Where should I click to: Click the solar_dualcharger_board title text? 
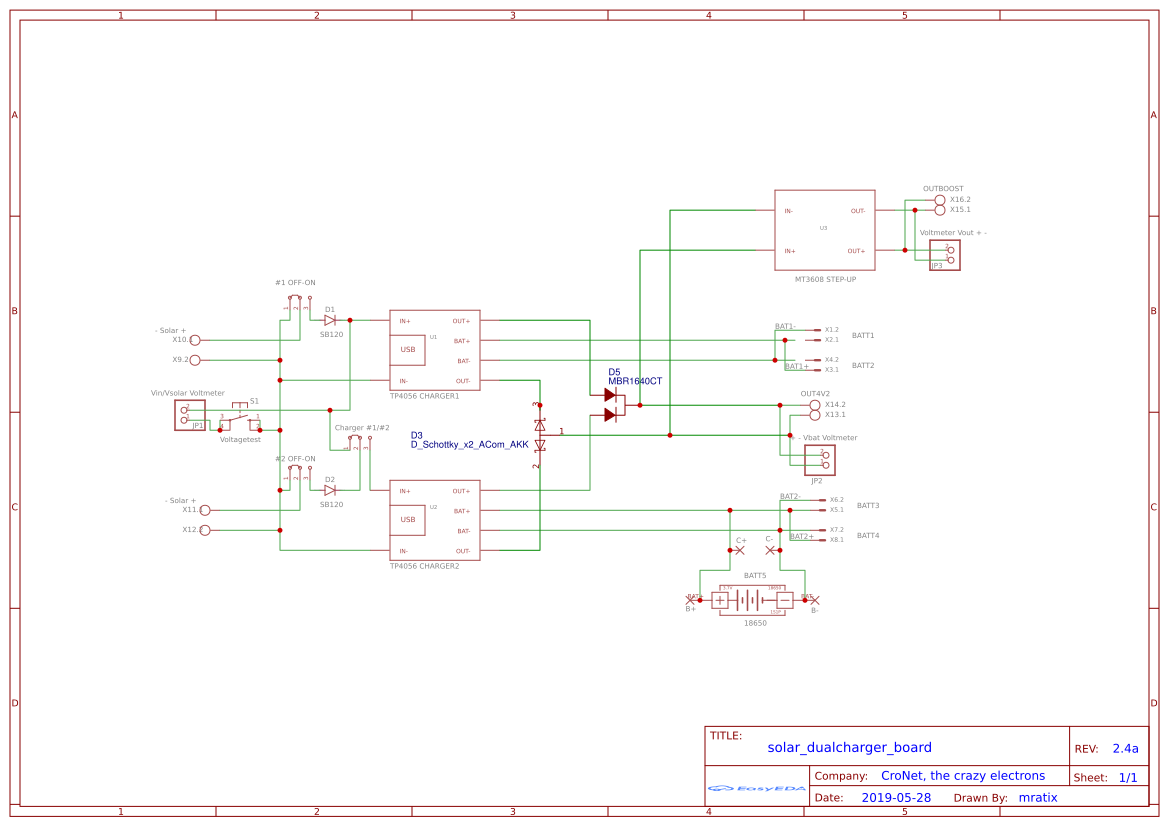(849, 747)
